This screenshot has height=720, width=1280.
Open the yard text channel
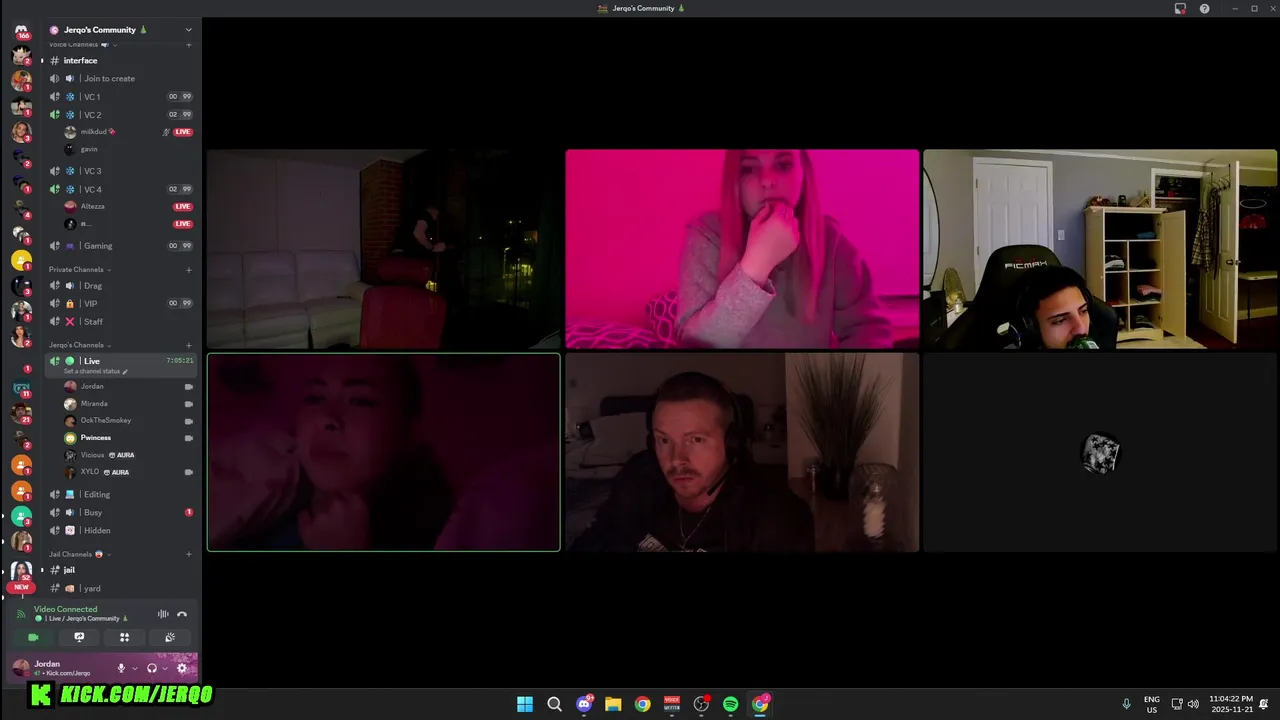(121, 588)
